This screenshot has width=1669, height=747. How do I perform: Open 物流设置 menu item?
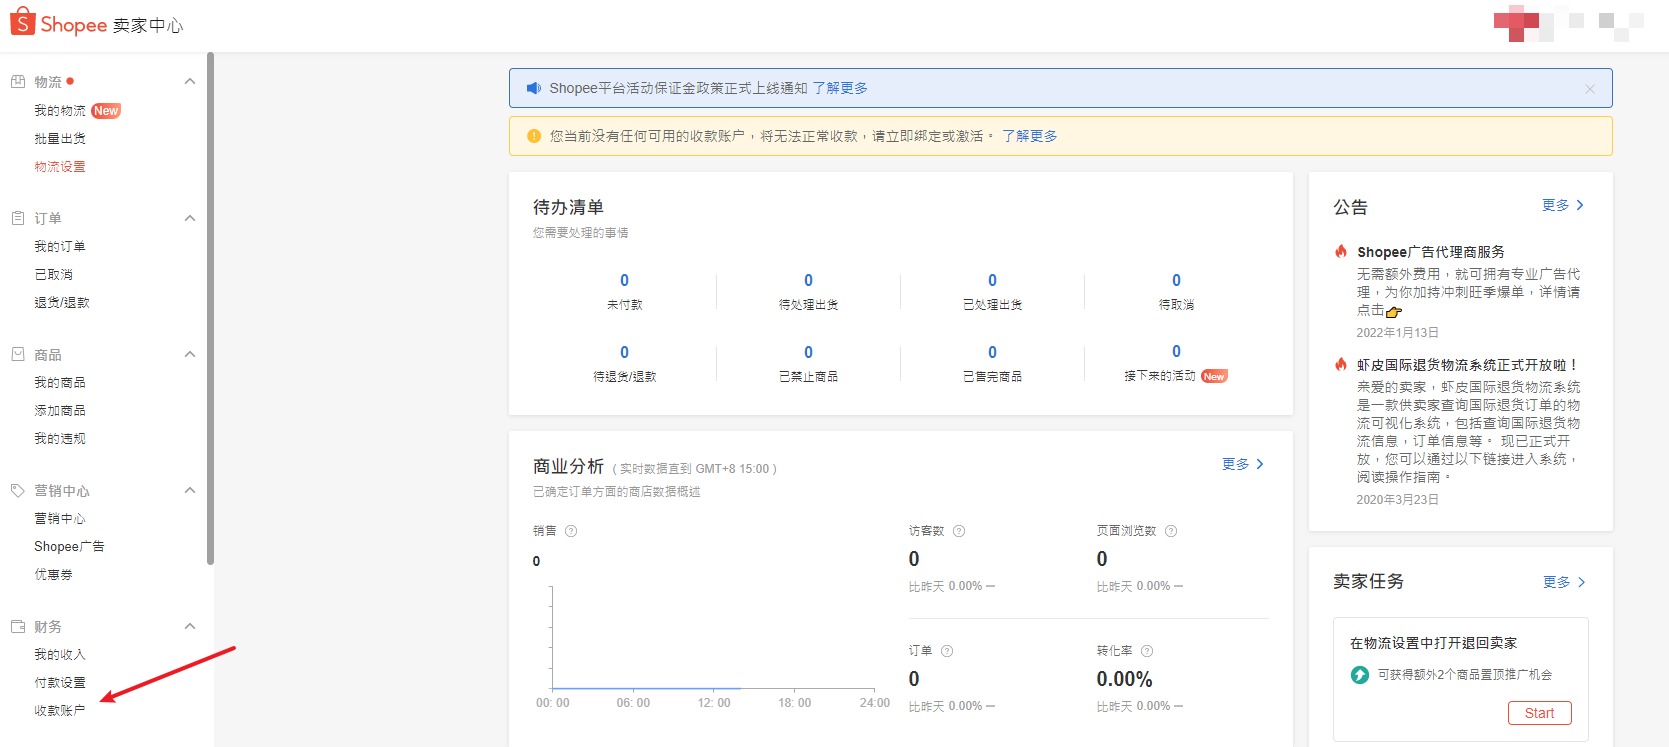coord(60,167)
